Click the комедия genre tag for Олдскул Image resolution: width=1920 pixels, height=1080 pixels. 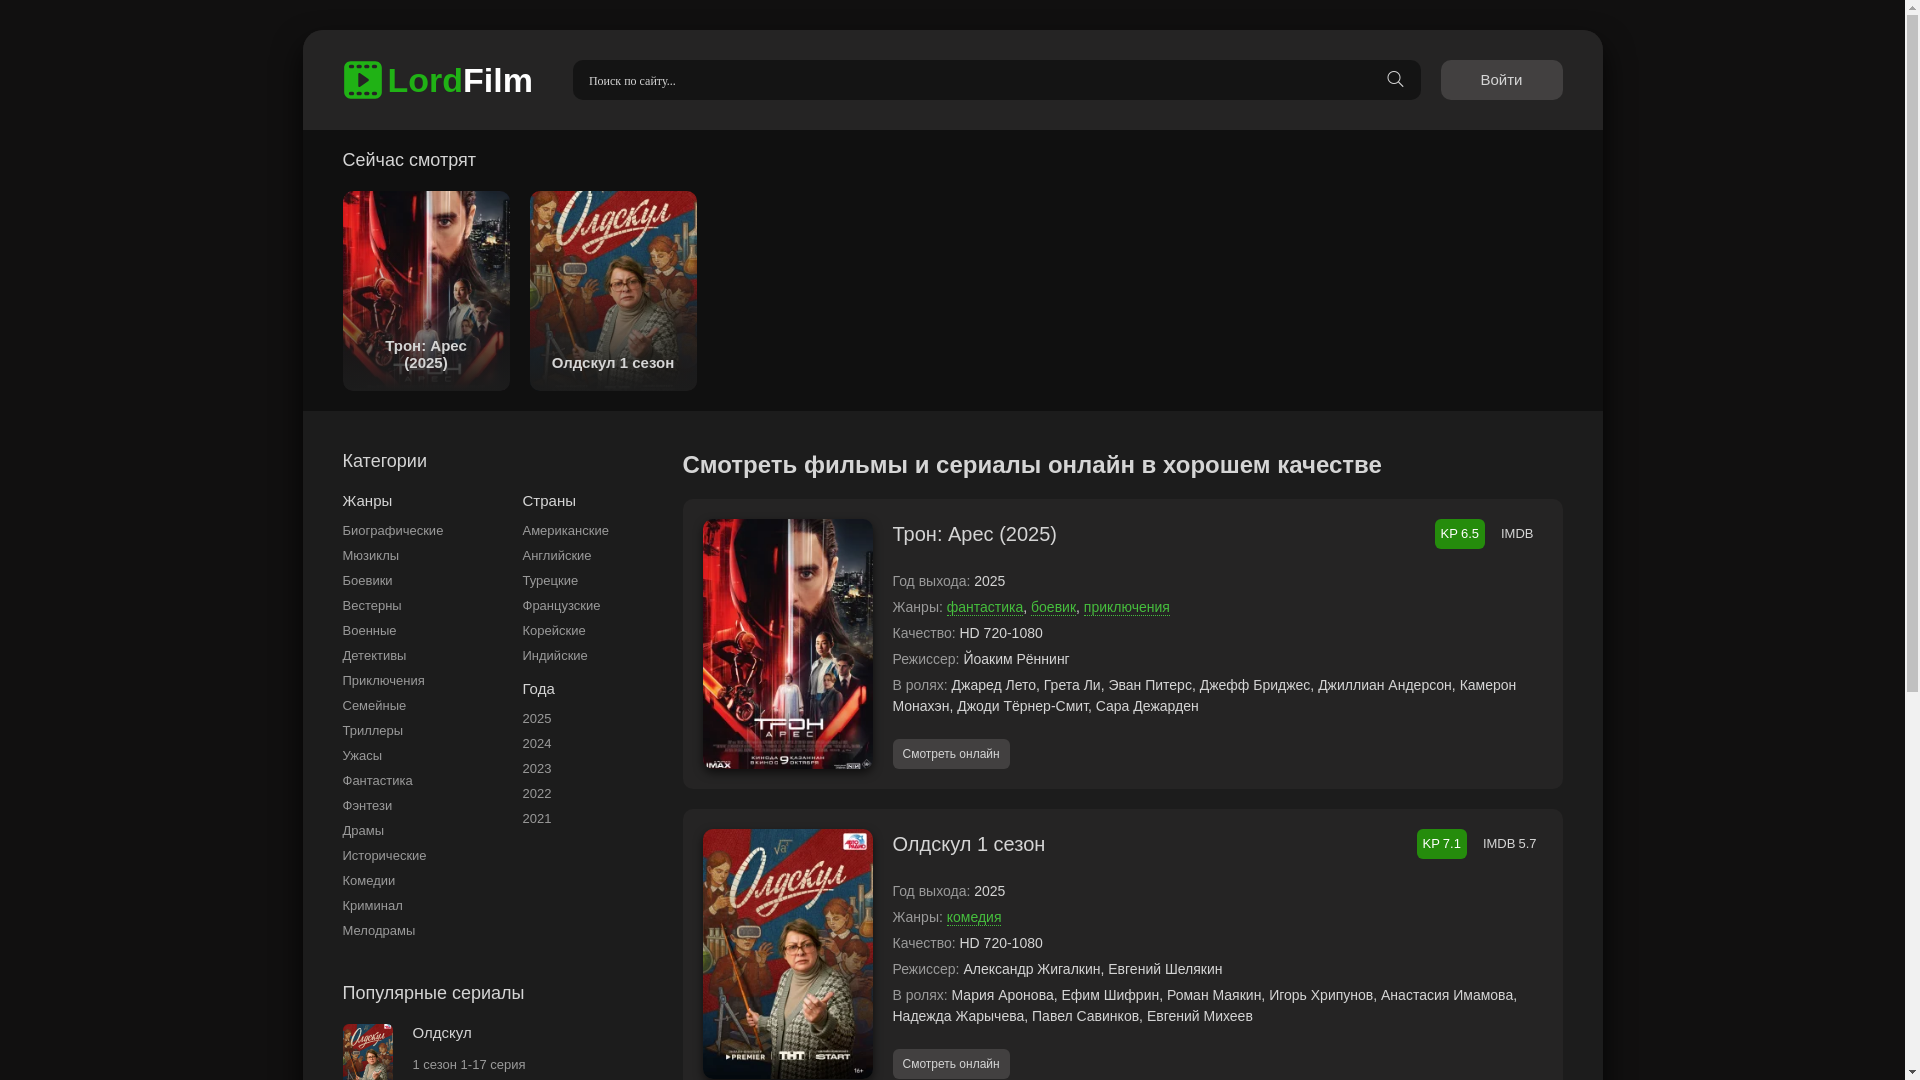(x=973, y=918)
